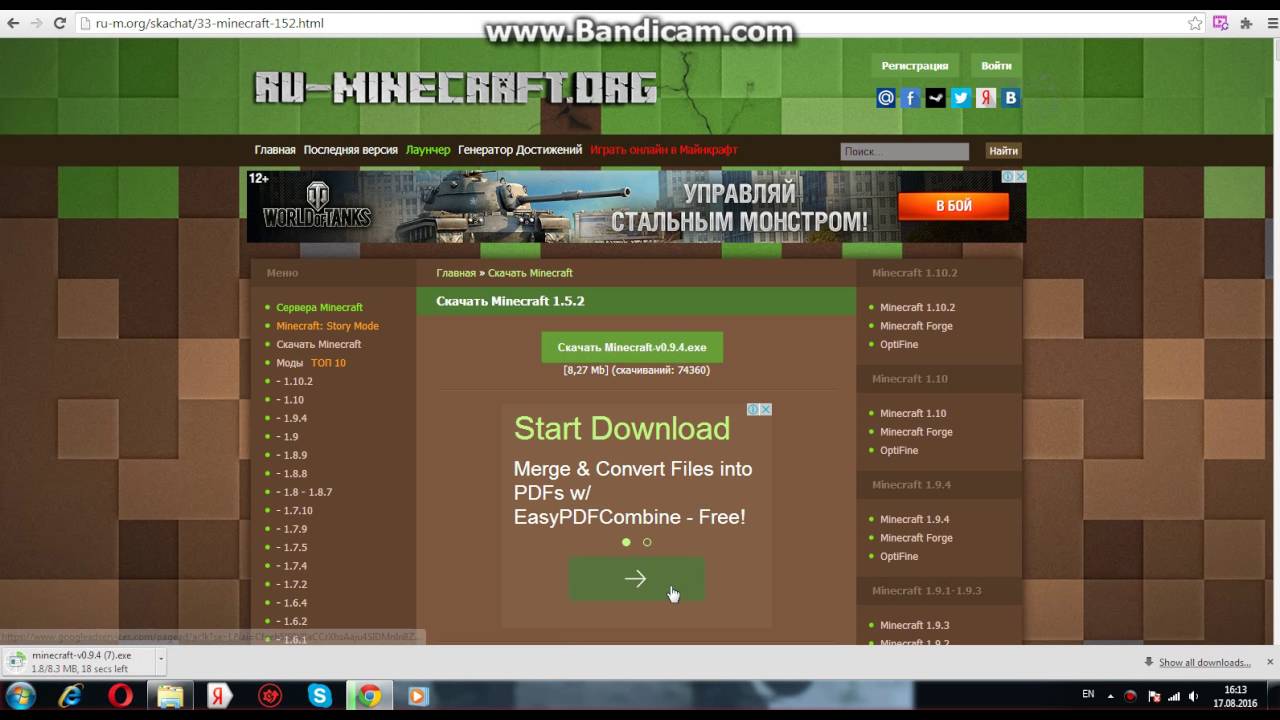Click EN language indicator in tray

pos(1088,694)
